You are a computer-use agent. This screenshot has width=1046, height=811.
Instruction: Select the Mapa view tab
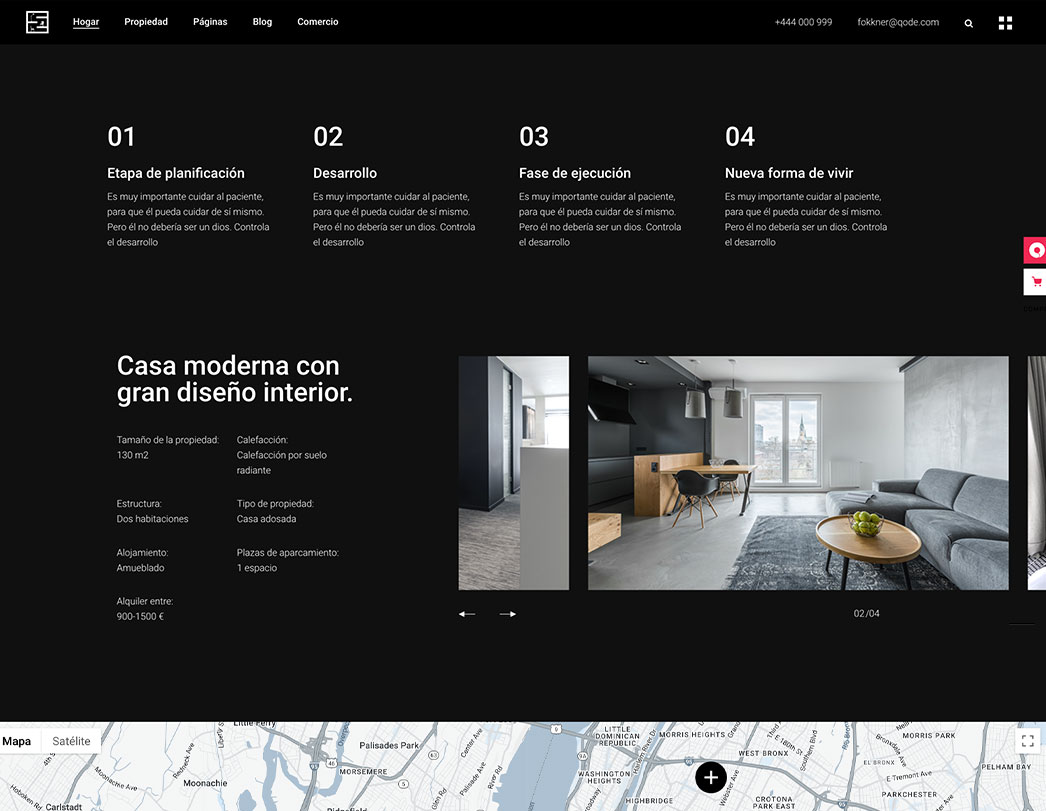(17, 741)
